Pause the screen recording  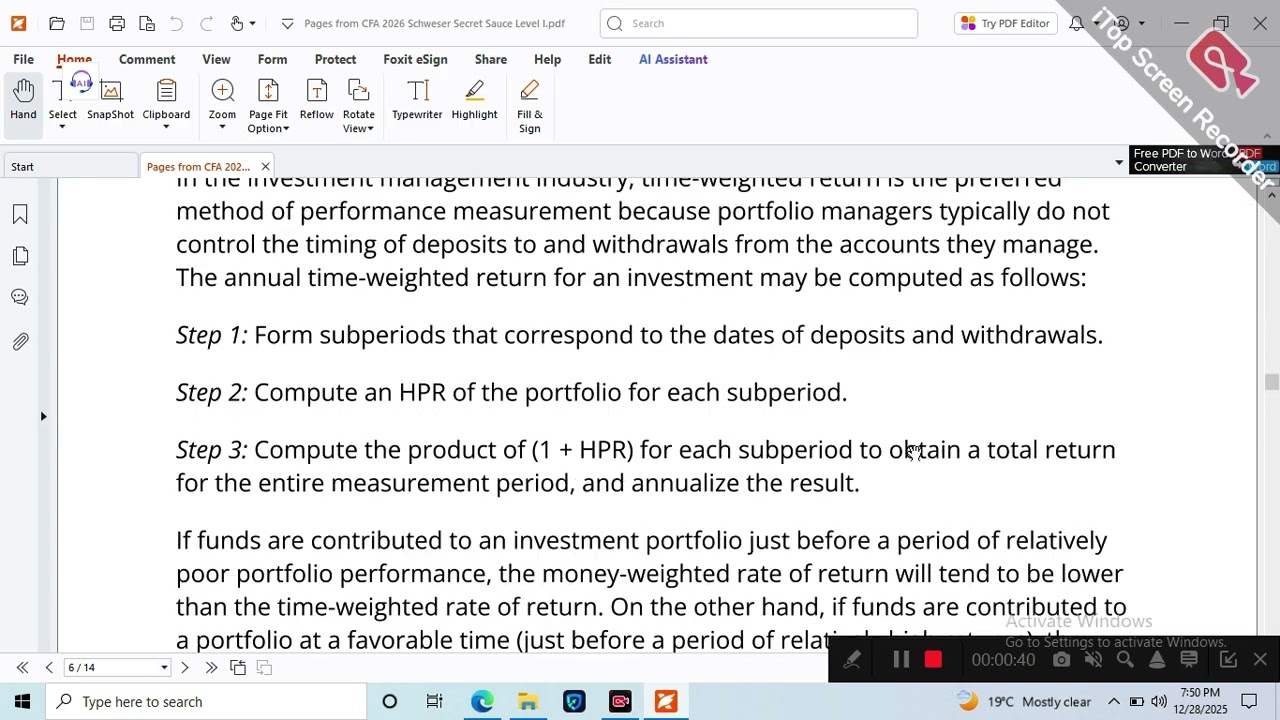(901, 660)
